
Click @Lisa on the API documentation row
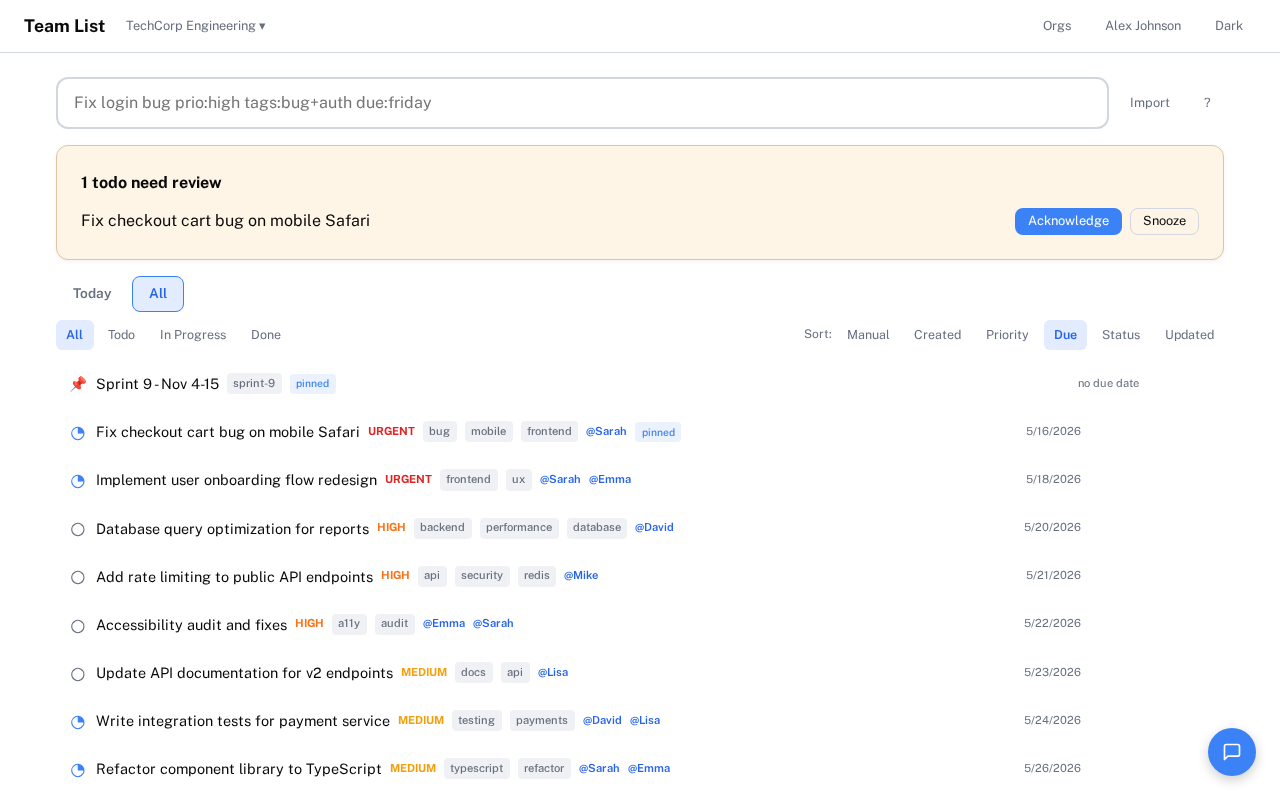tap(553, 673)
